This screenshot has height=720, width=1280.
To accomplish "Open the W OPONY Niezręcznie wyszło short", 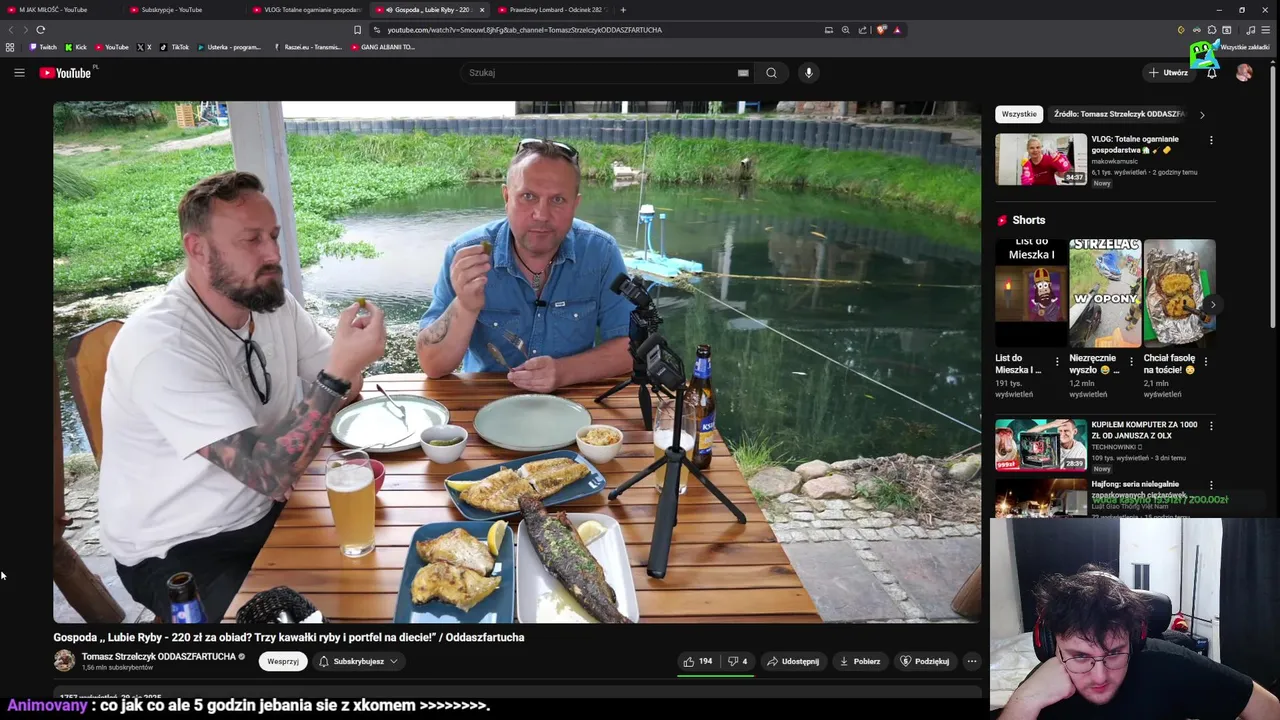I will 1105,293.
